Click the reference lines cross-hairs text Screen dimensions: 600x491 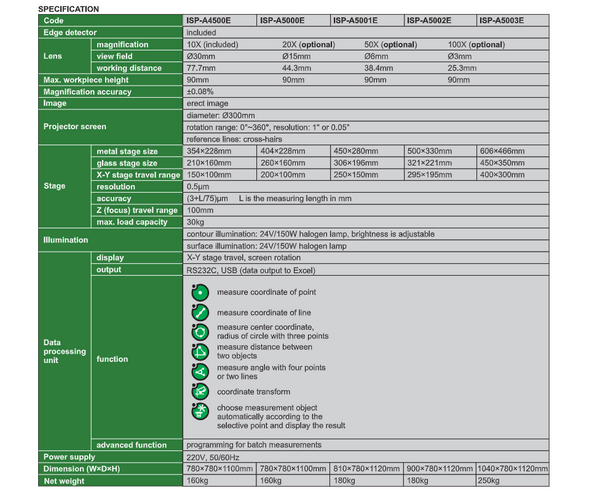(234, 139)
